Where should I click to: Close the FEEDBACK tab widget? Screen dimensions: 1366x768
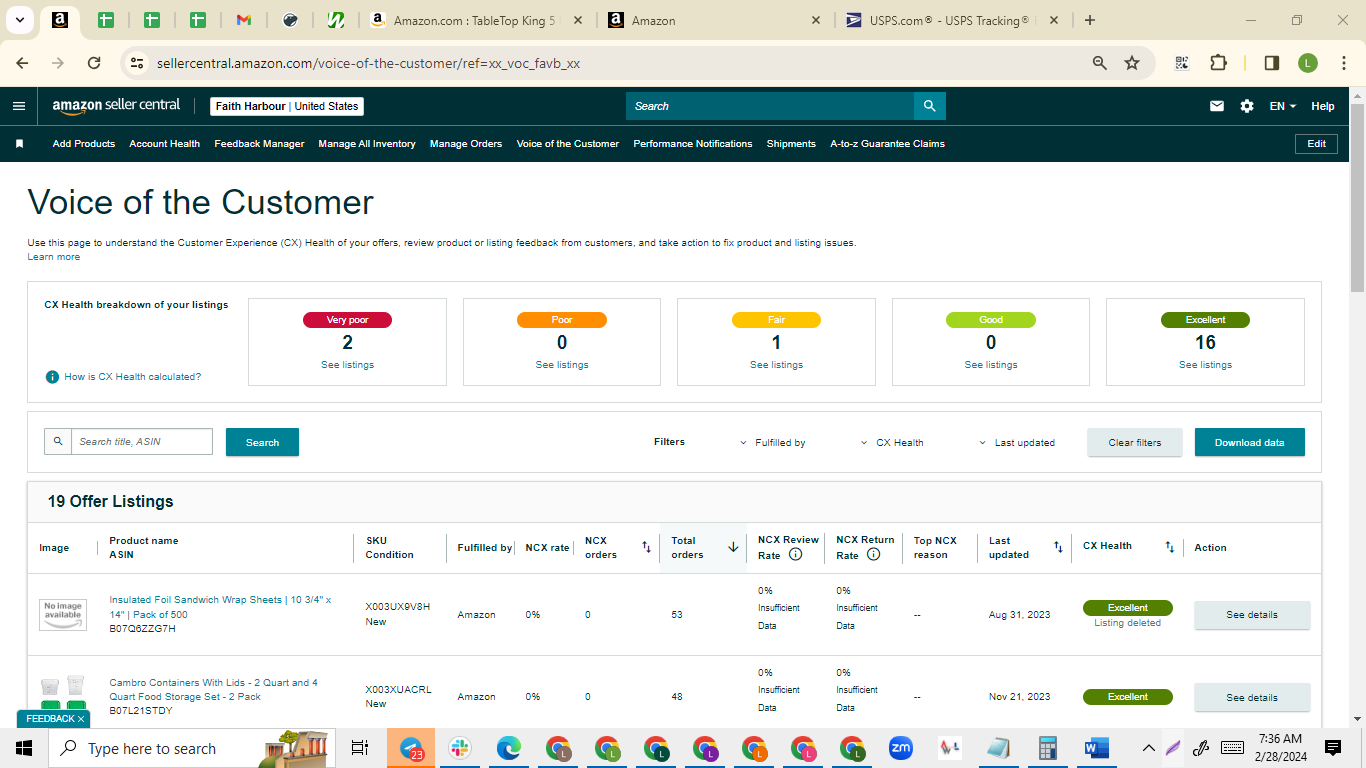81,719
